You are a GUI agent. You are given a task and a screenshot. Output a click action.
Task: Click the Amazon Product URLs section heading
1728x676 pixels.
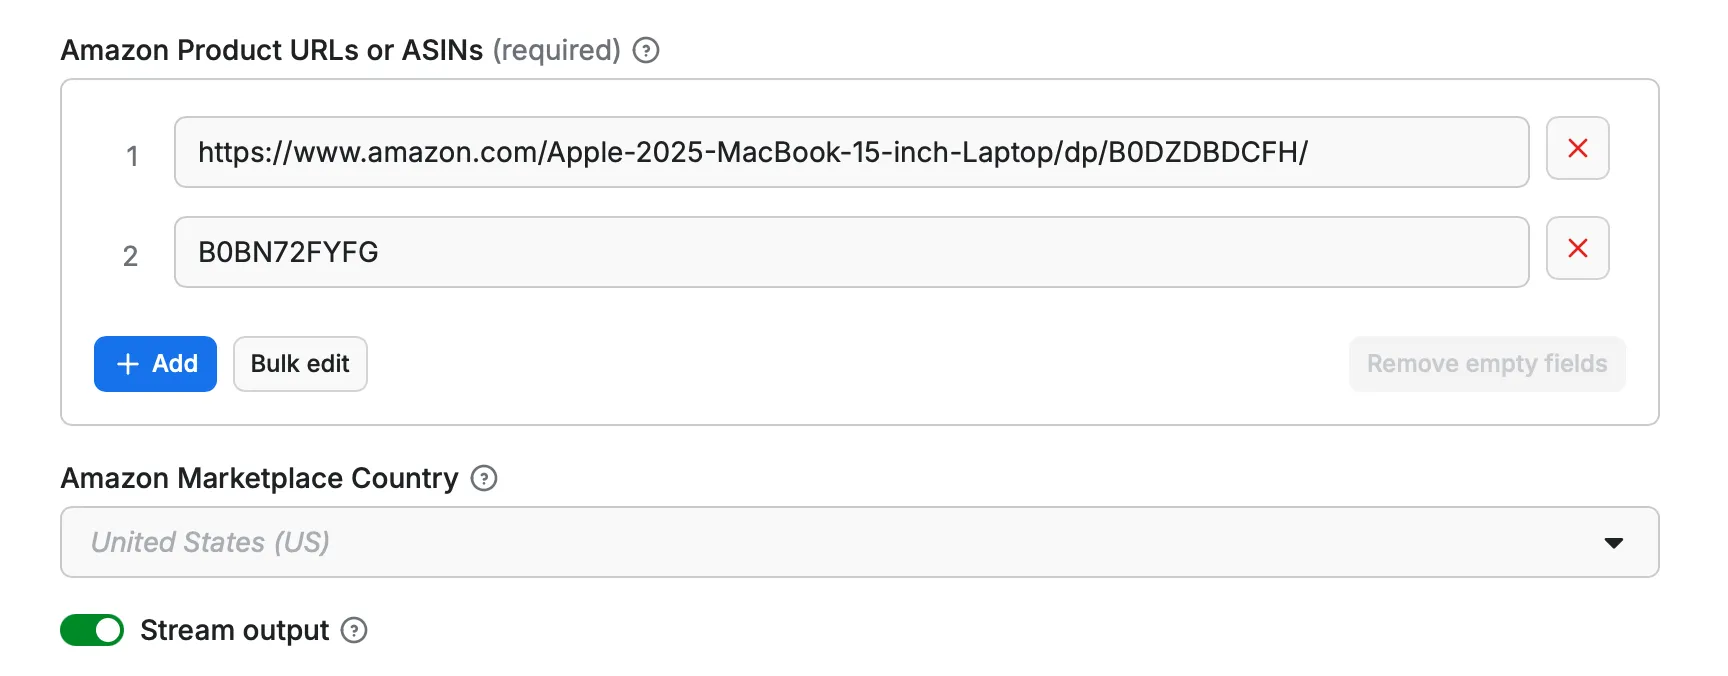[x=274, y=50]
